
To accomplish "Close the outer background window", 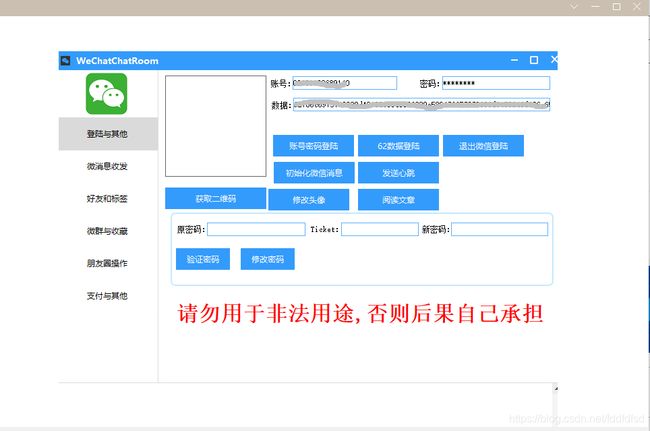I will tap(637, 7).
